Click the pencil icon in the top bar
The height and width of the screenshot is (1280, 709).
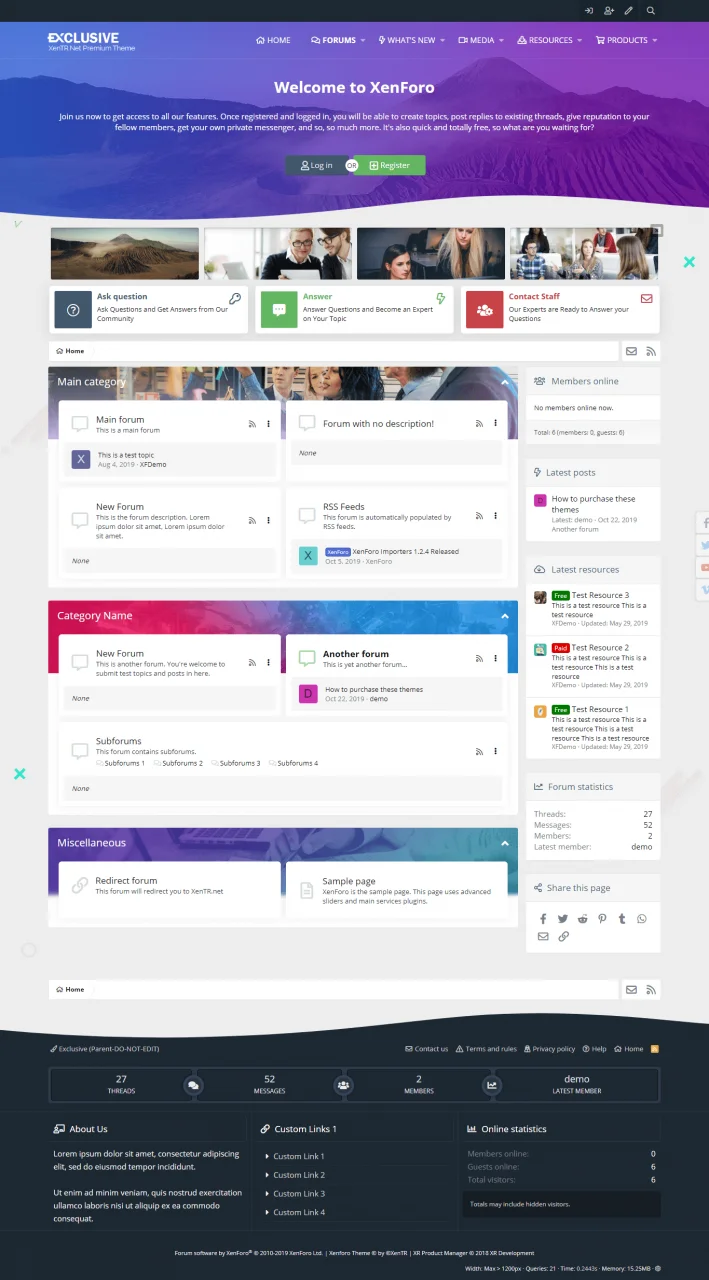tap(629, 11)
